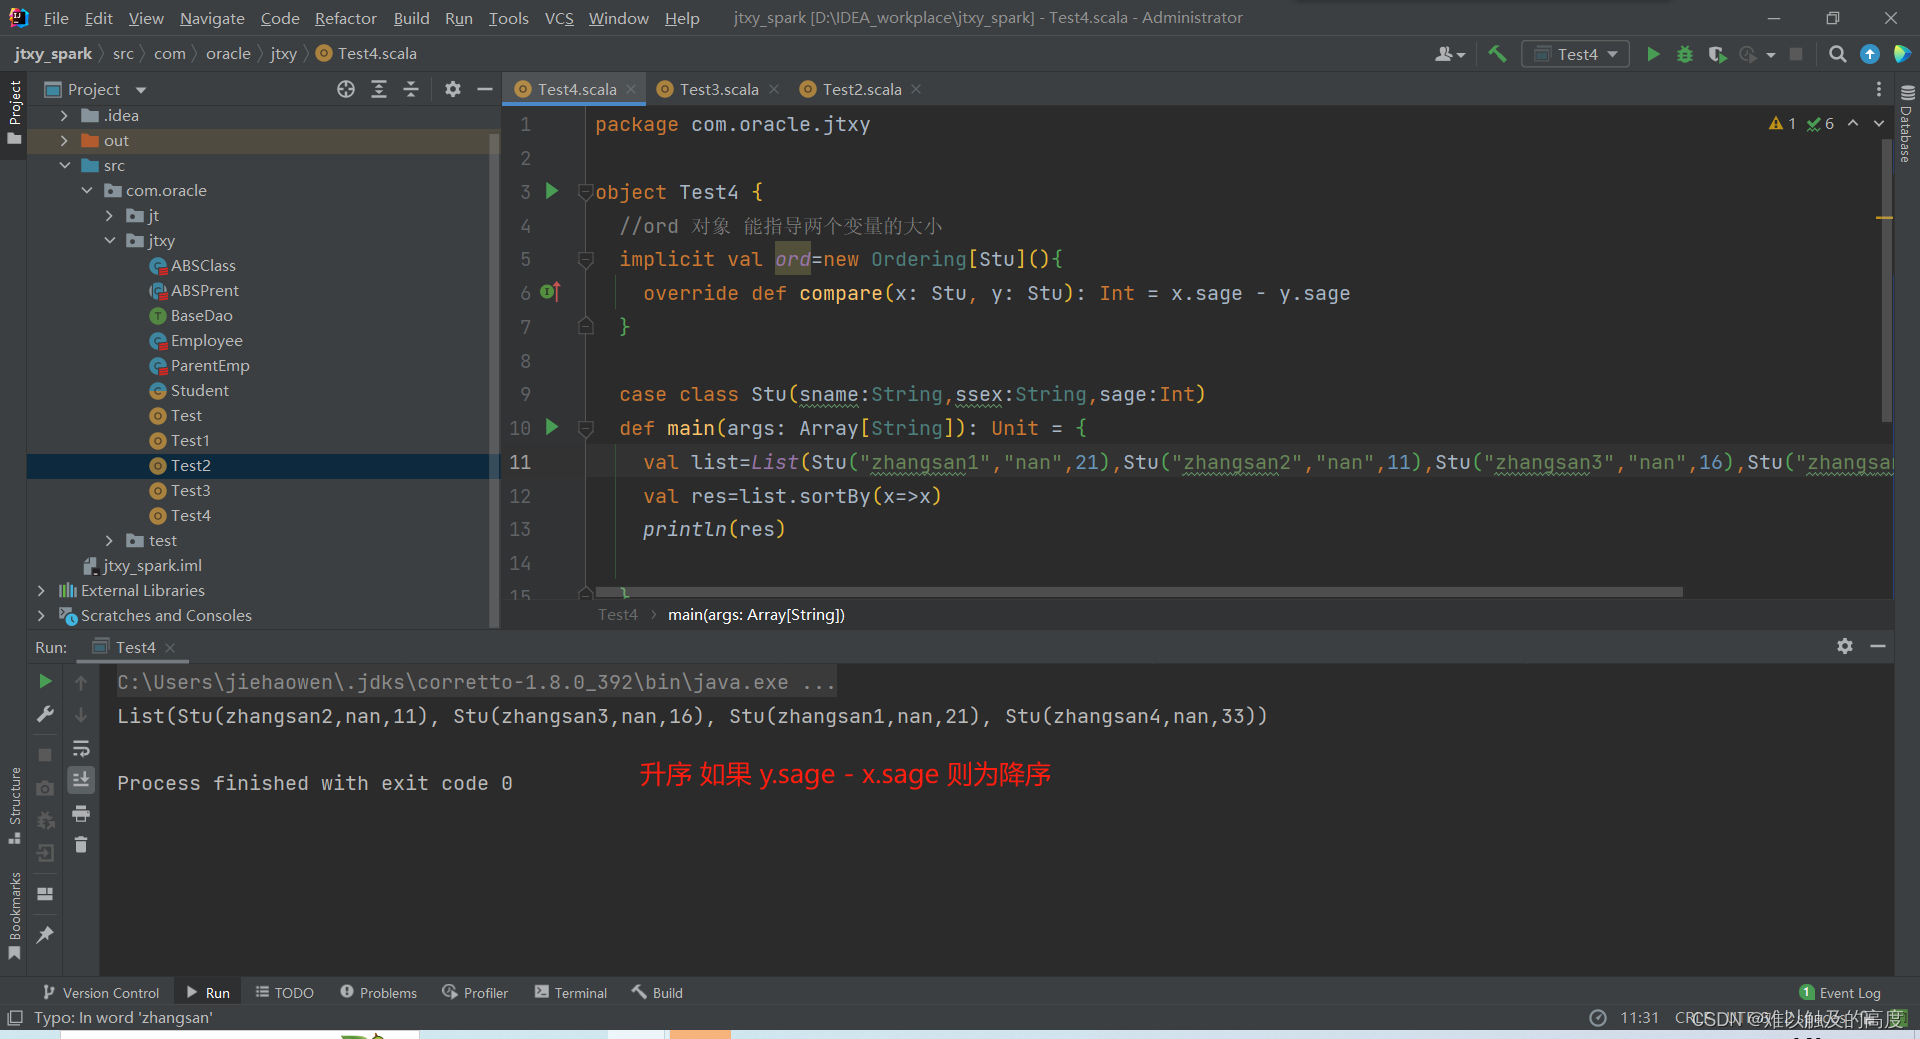
Task: Toggle scroll to end in Run console
Action: 81,779
